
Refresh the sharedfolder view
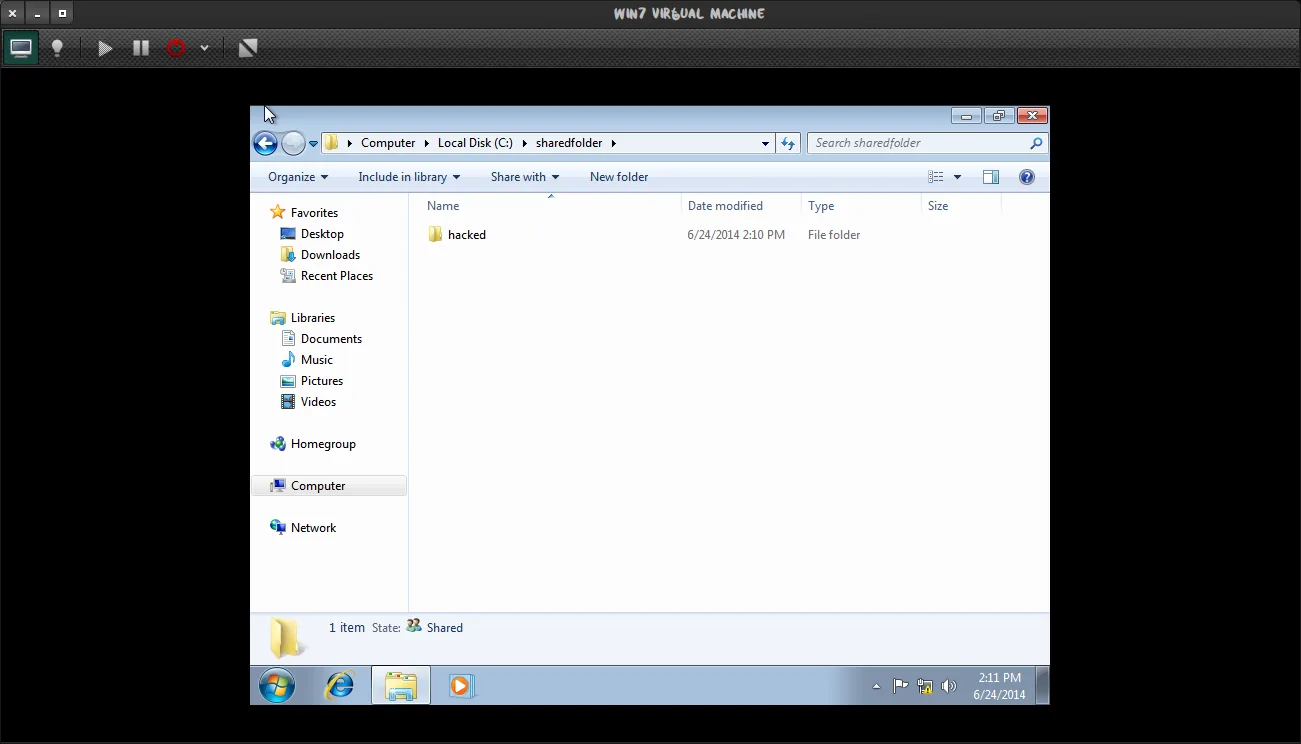click(788, 143)
